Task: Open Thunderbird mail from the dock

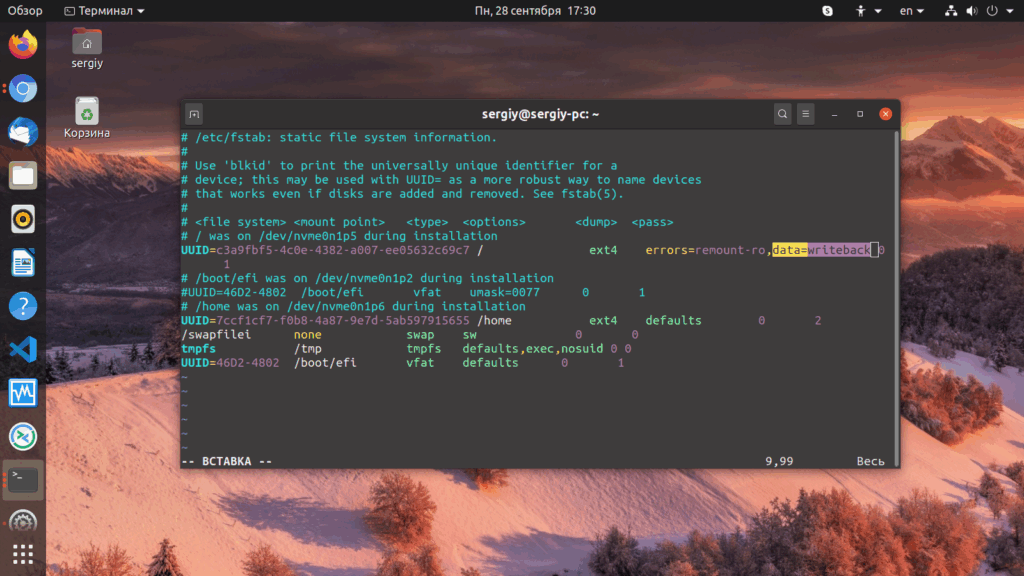Action: [23, 132]
